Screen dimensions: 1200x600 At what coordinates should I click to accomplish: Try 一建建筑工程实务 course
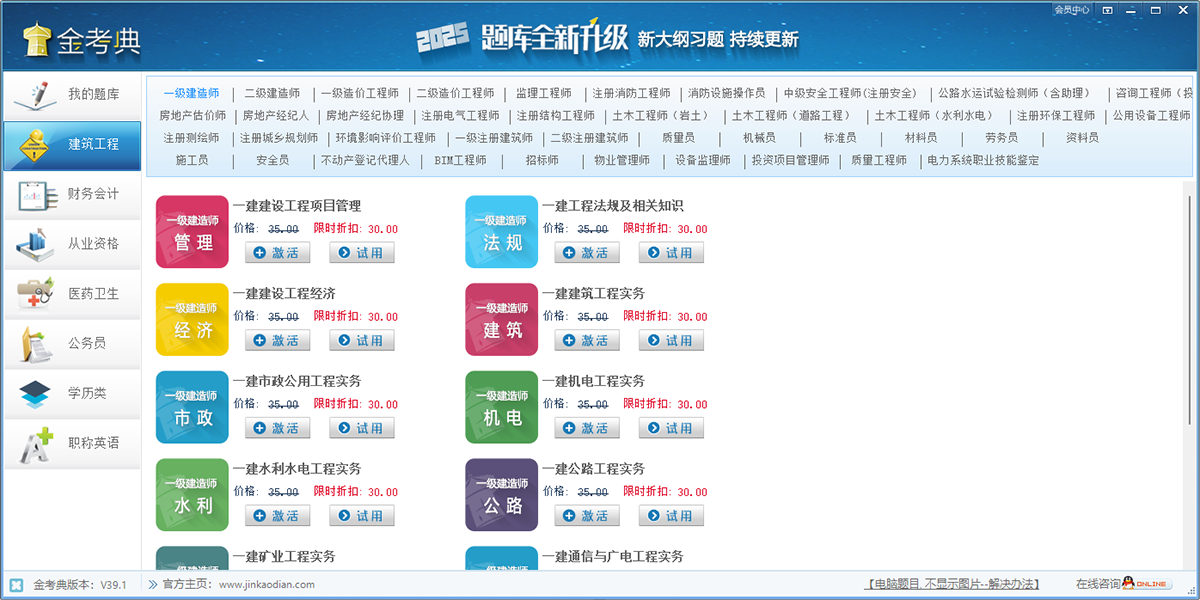pyautogui.click(x=671, y=340)
